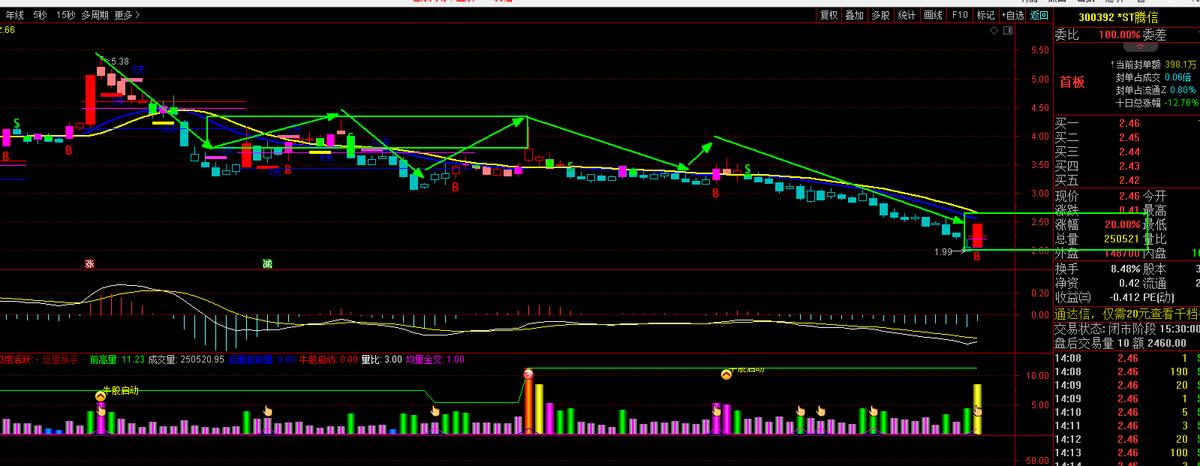The image size is (1200, 466).
Task: Click the 牛股启动 0.00 indicator label
Action: tap(328, 358)
